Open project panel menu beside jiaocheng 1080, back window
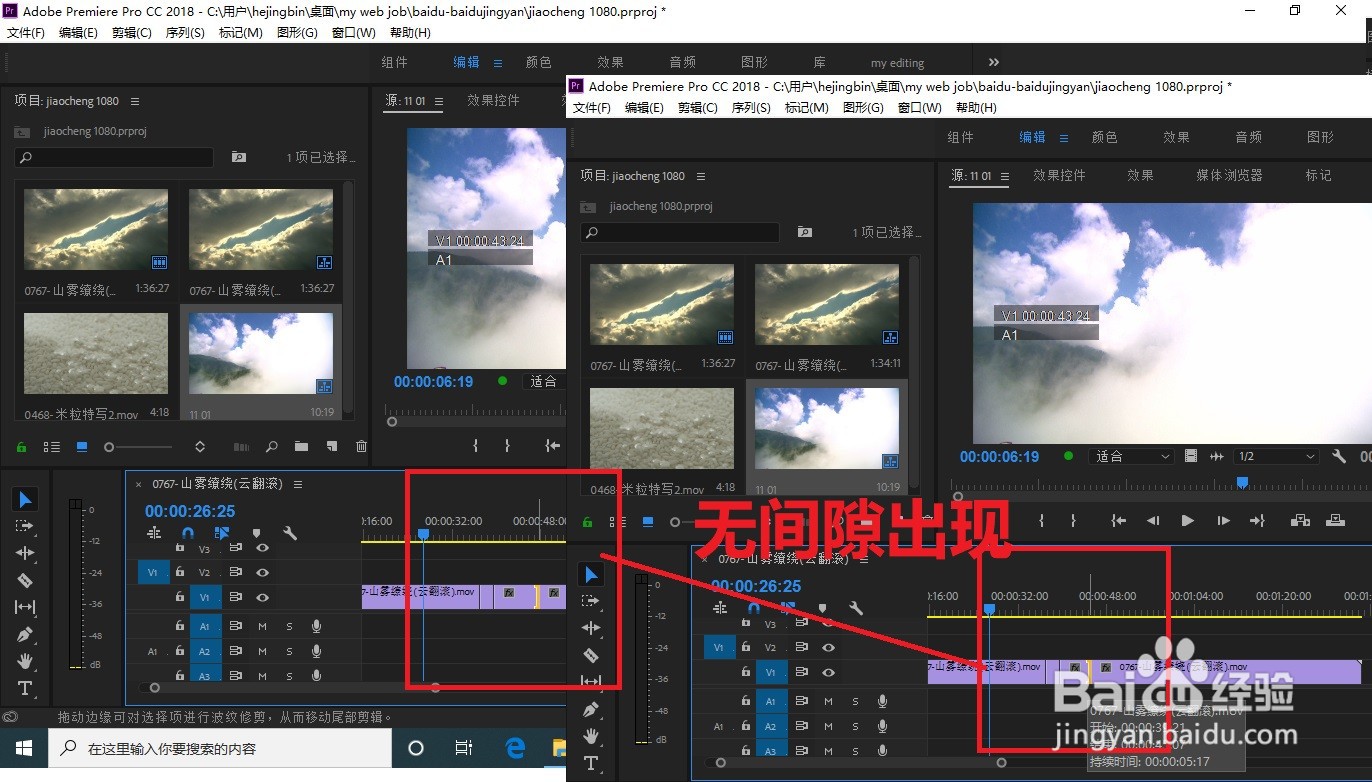Screen dimensions: 1372x782 pos(135,101)
